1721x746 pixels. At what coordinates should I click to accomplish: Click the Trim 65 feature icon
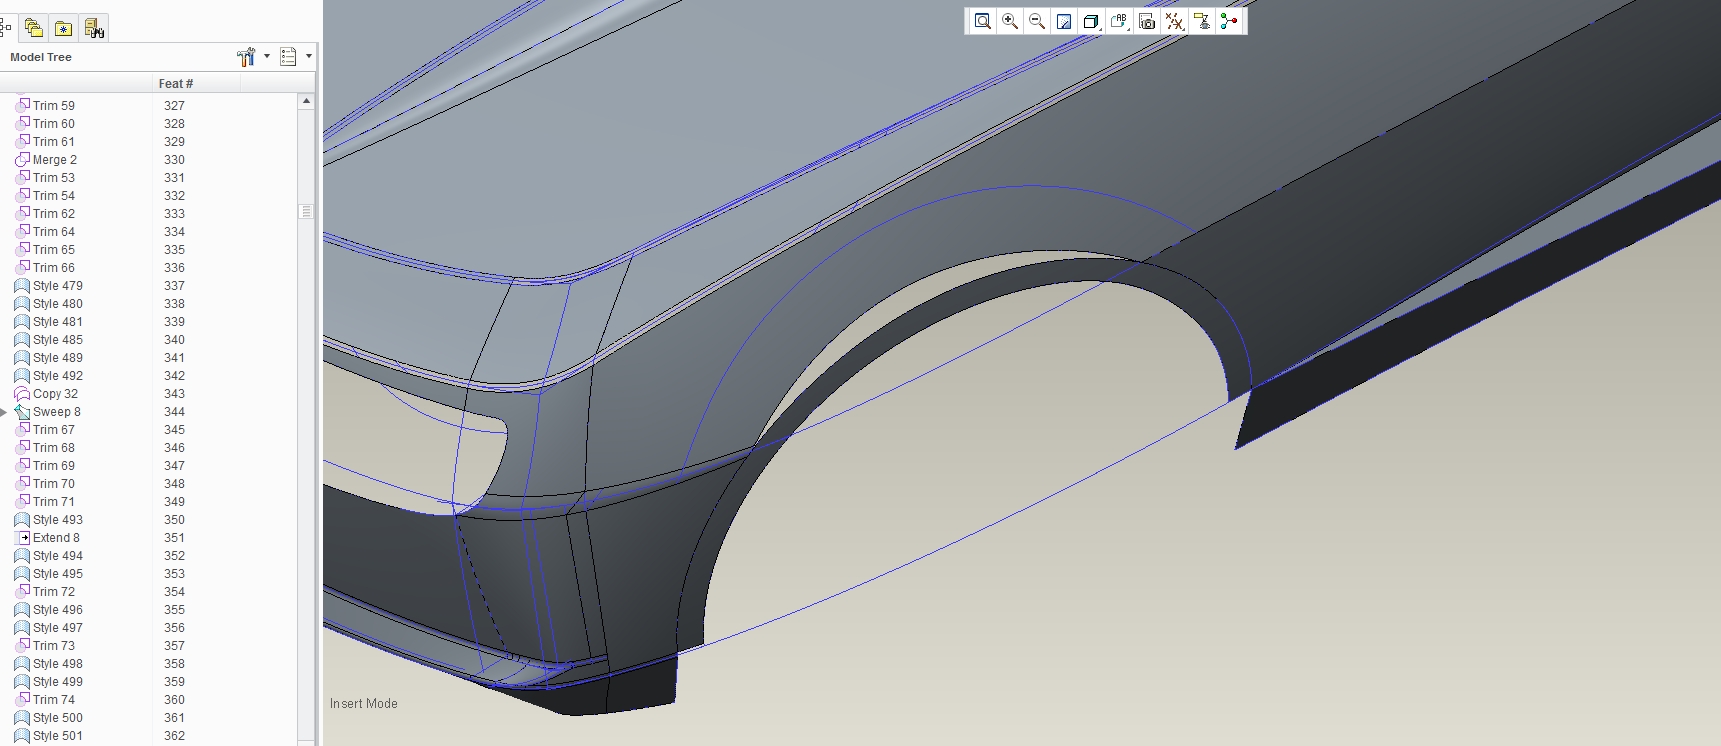point(22,250)
